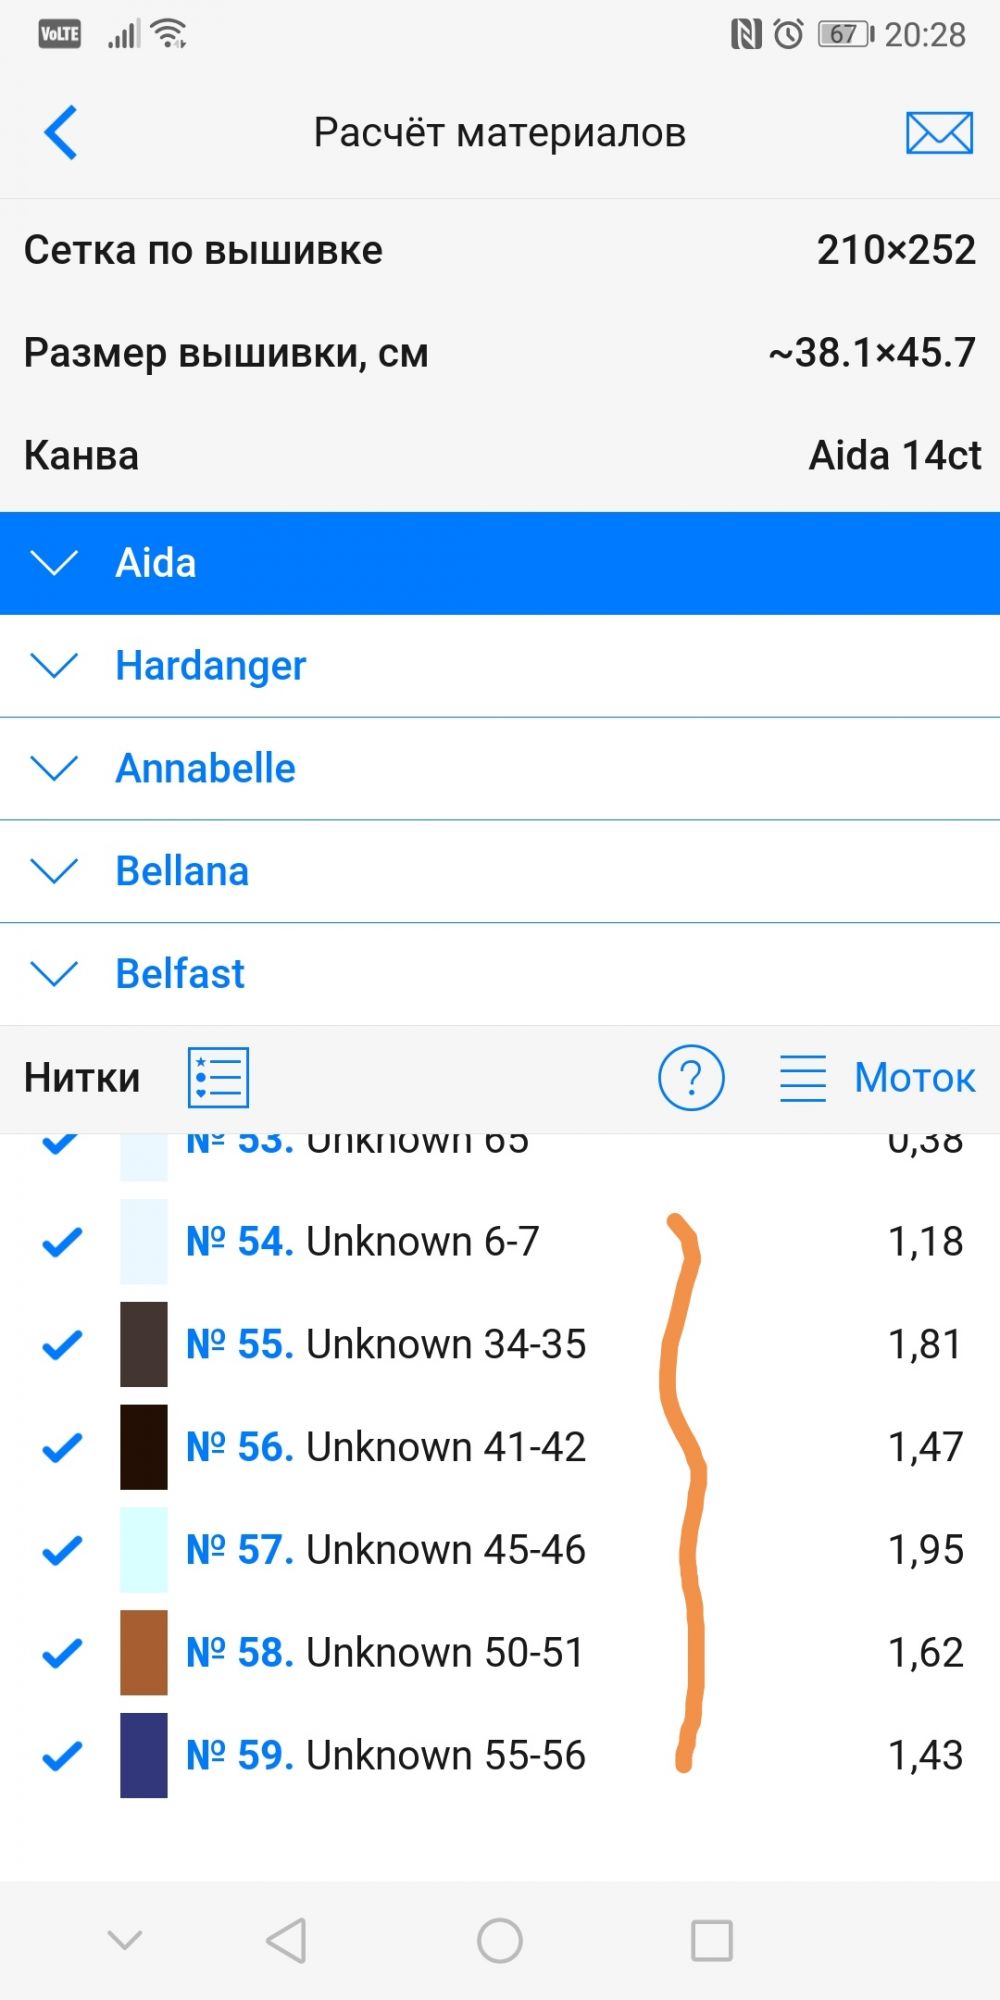1000x2000 pixels.
Task: Hide navigation bar with down chevron
Action: [x=125, y=1941]
